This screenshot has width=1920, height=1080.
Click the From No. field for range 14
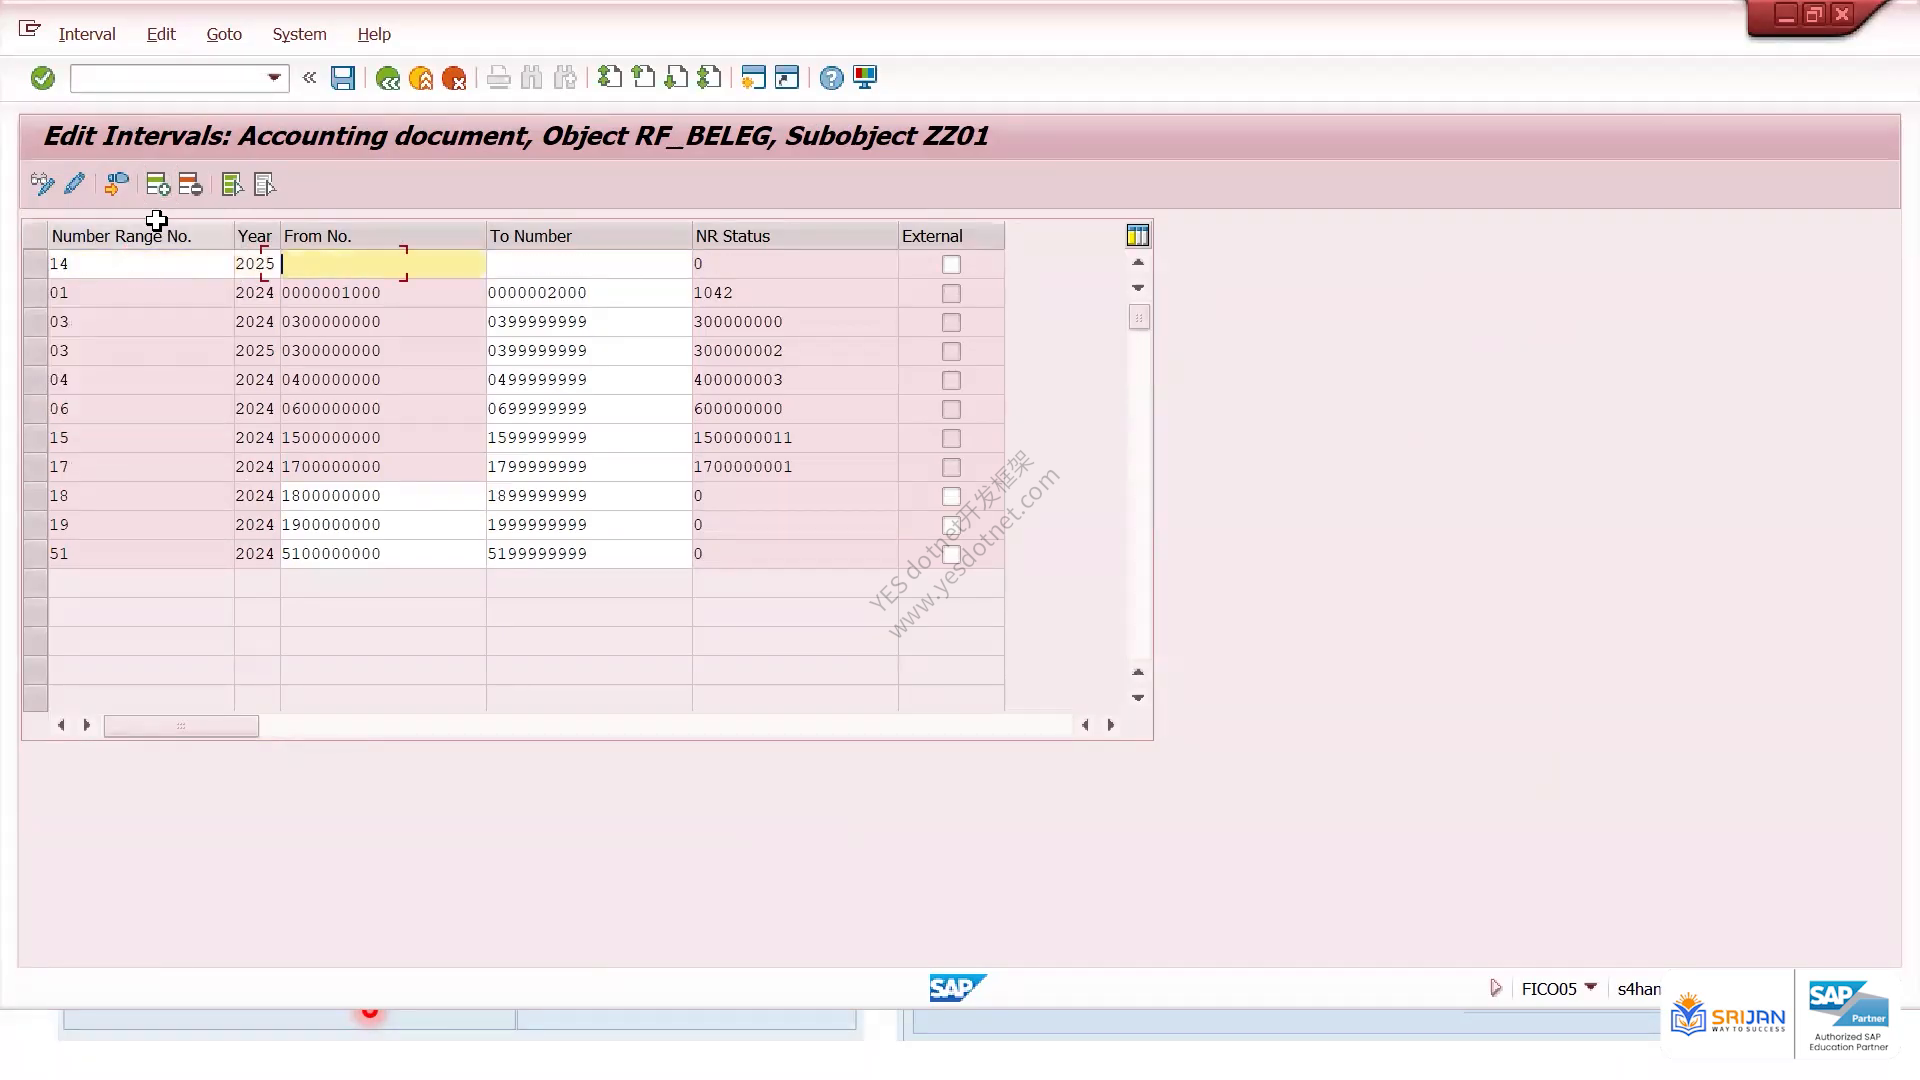383,264
